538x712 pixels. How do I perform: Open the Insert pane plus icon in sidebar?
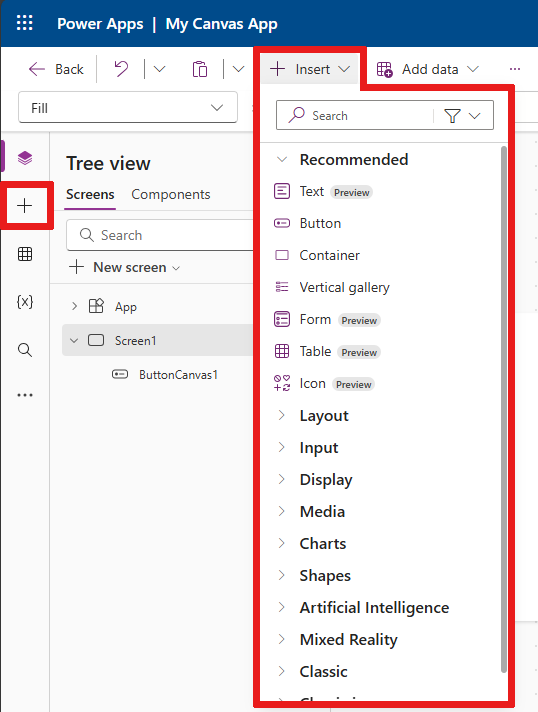point(25,206)
